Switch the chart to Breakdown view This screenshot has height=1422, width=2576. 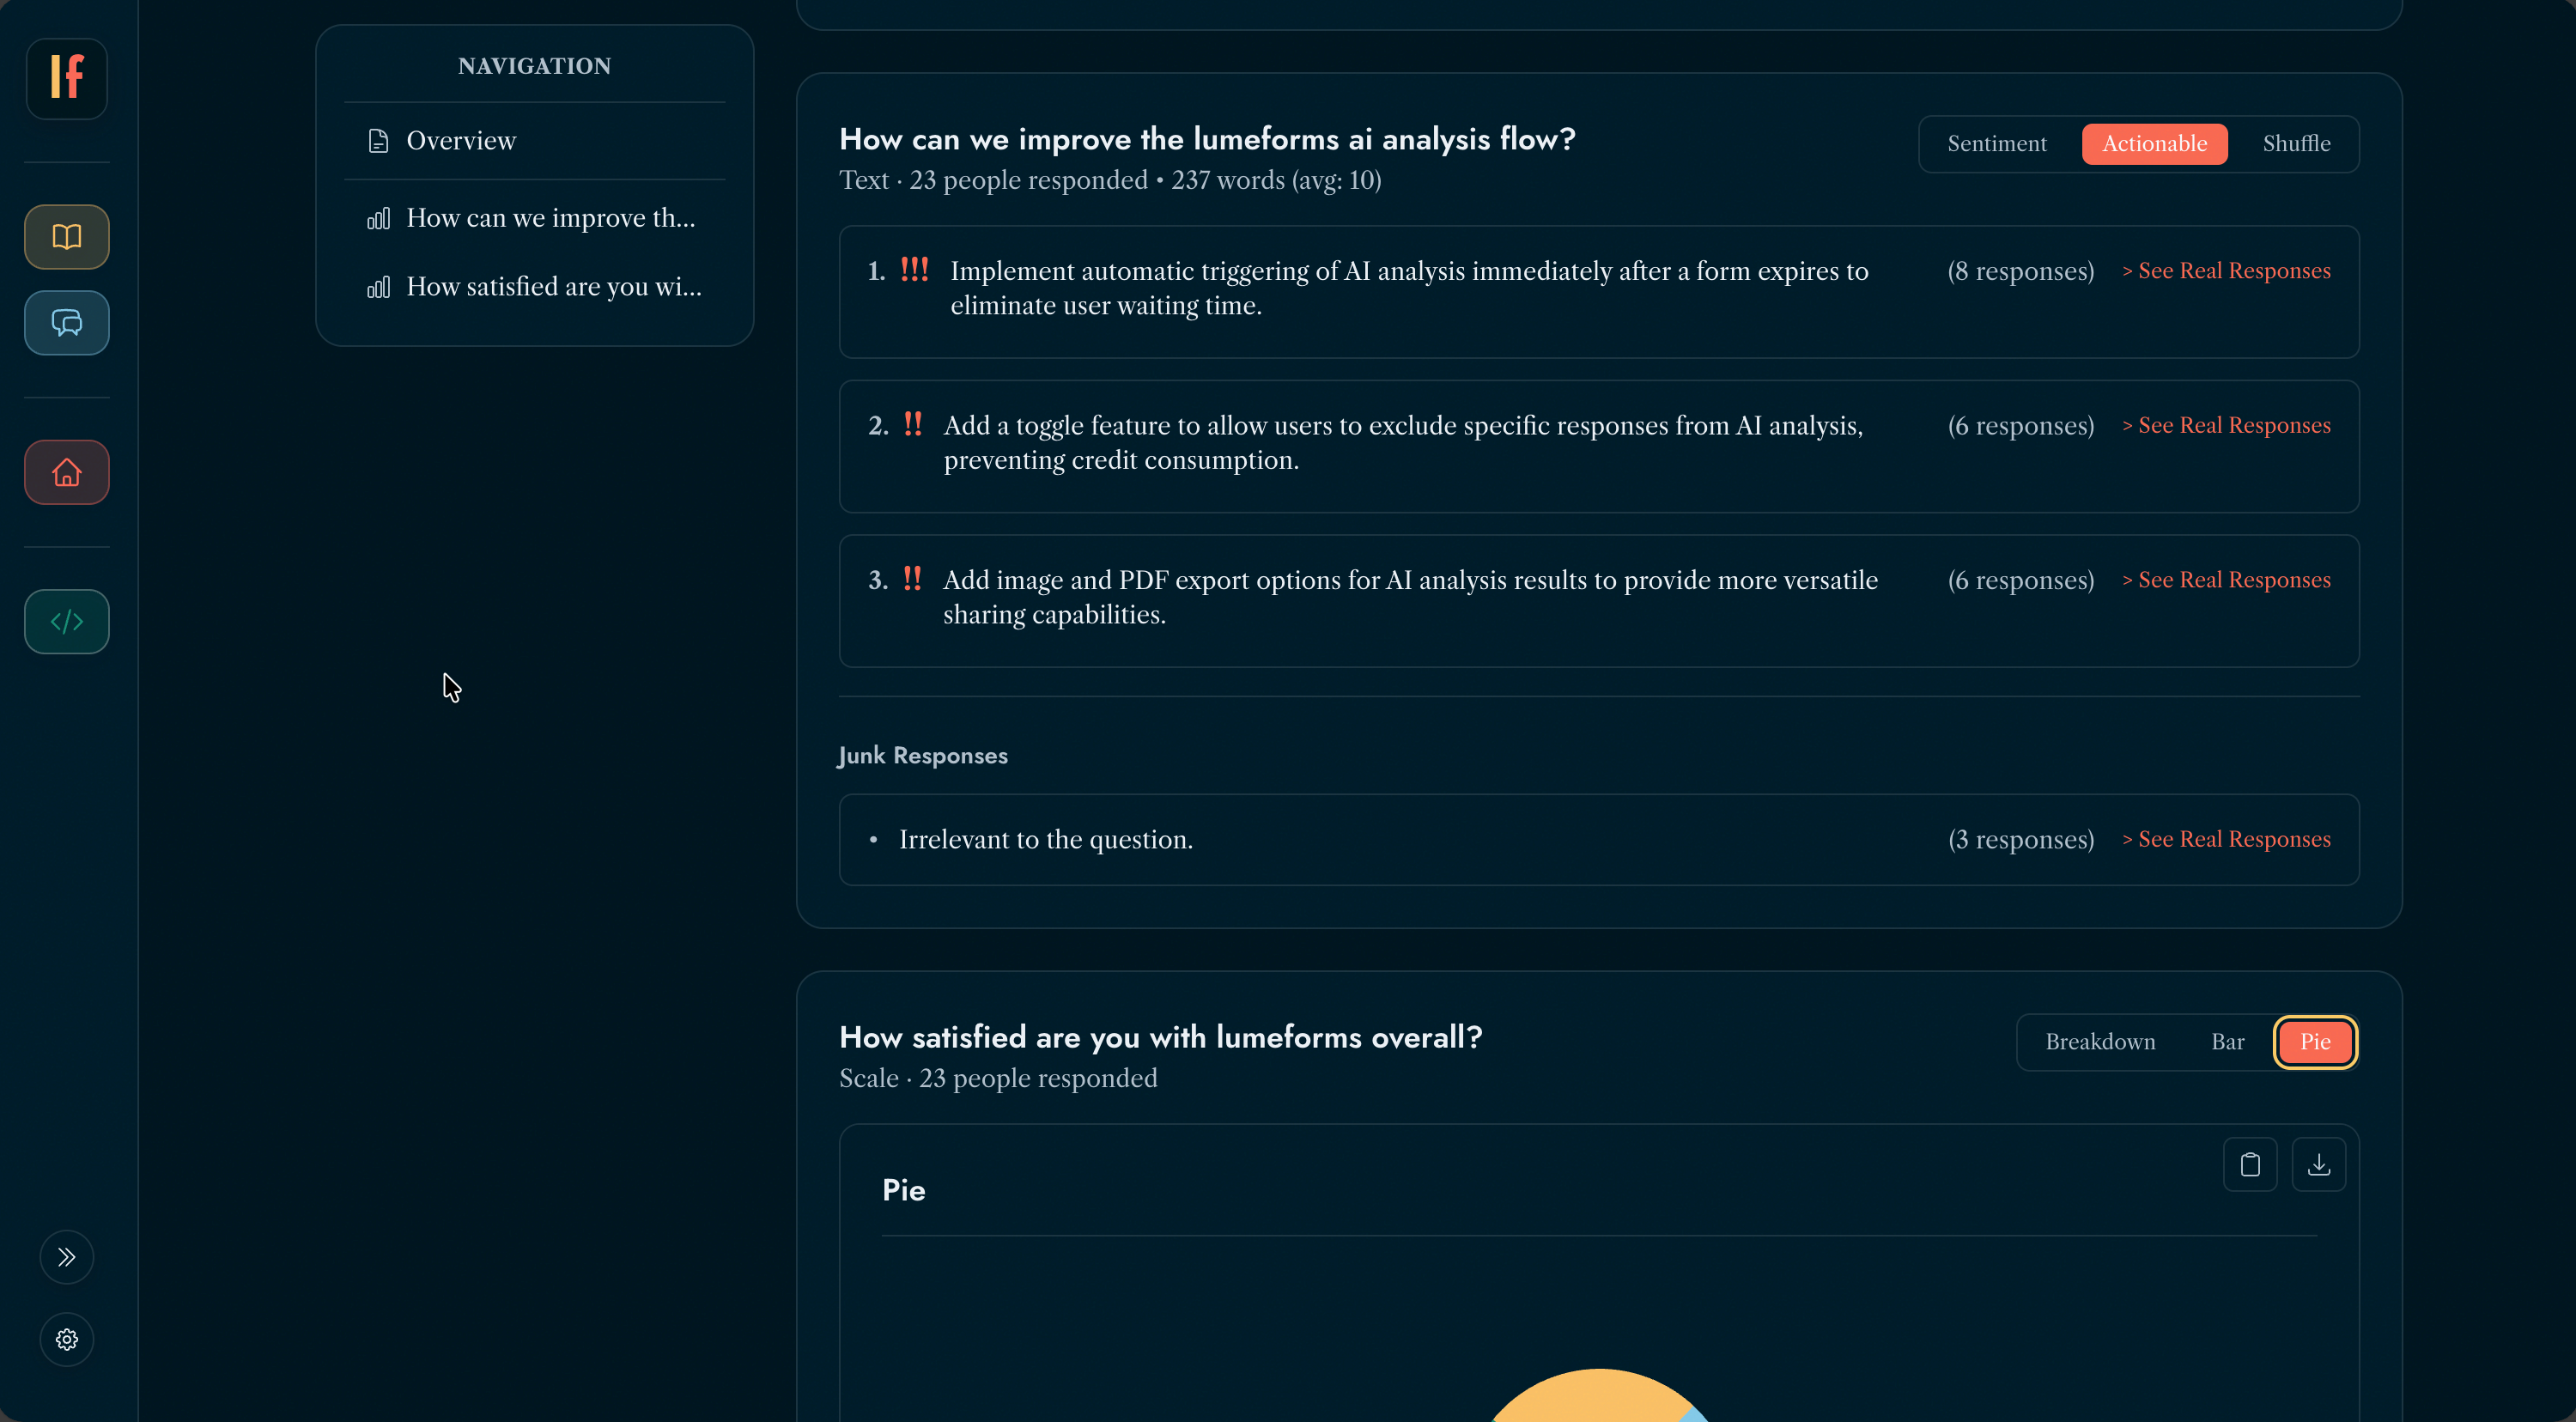2101,1041
